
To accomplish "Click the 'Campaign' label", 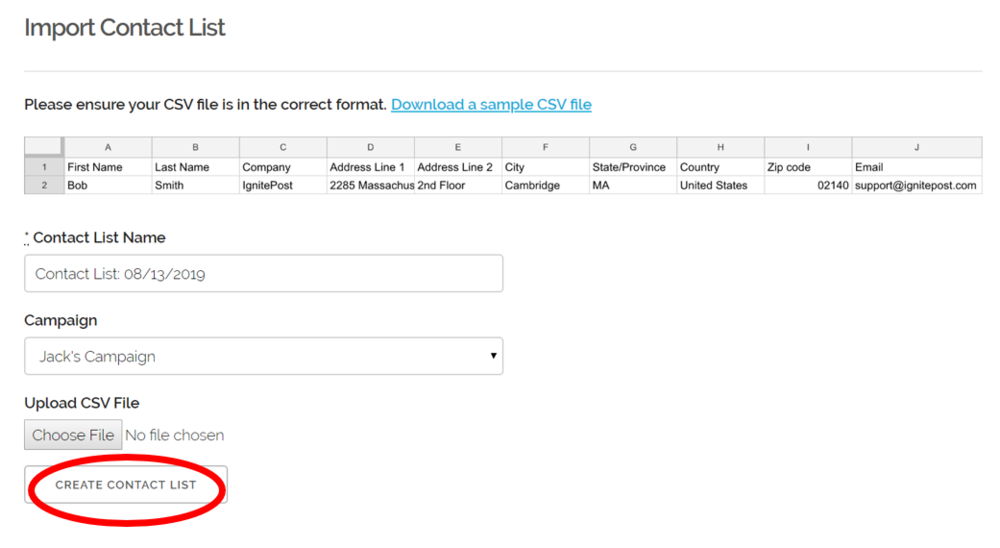I will 61,320.
